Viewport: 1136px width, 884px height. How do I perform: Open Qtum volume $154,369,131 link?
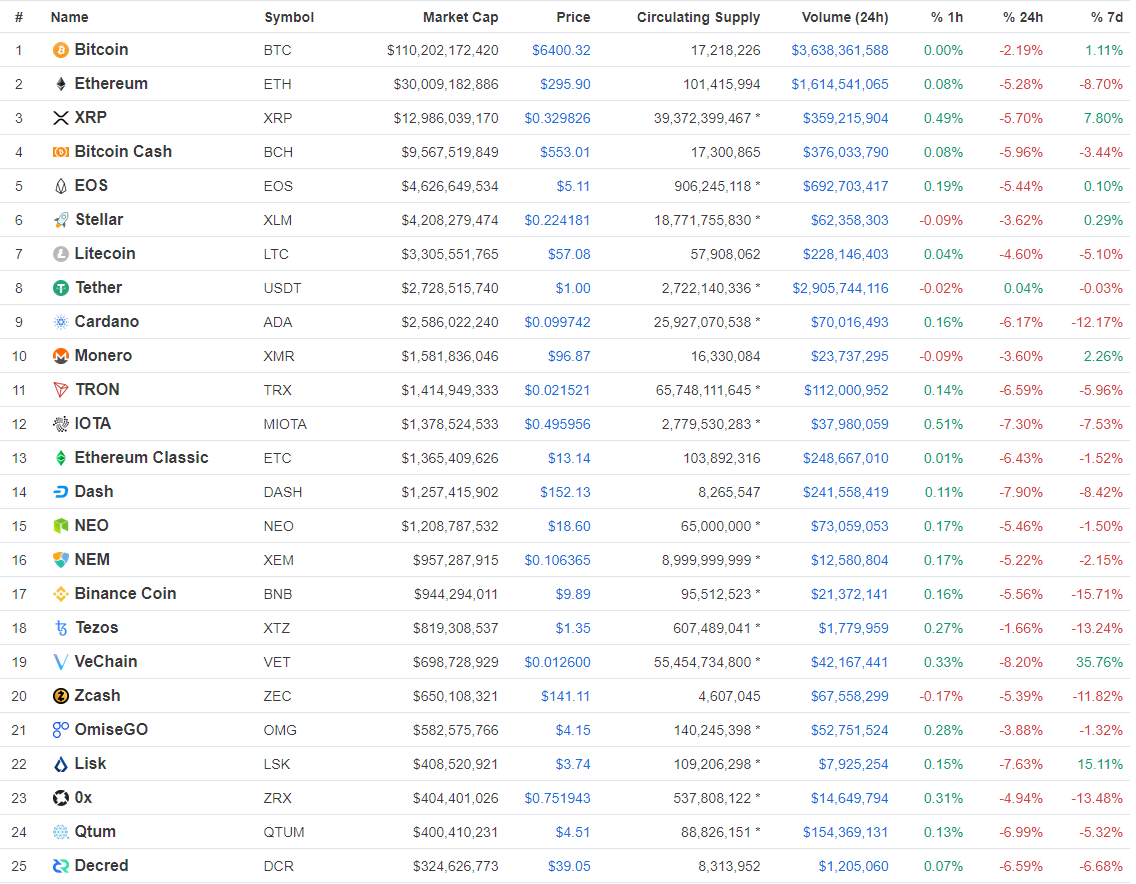tap(845, 833)
